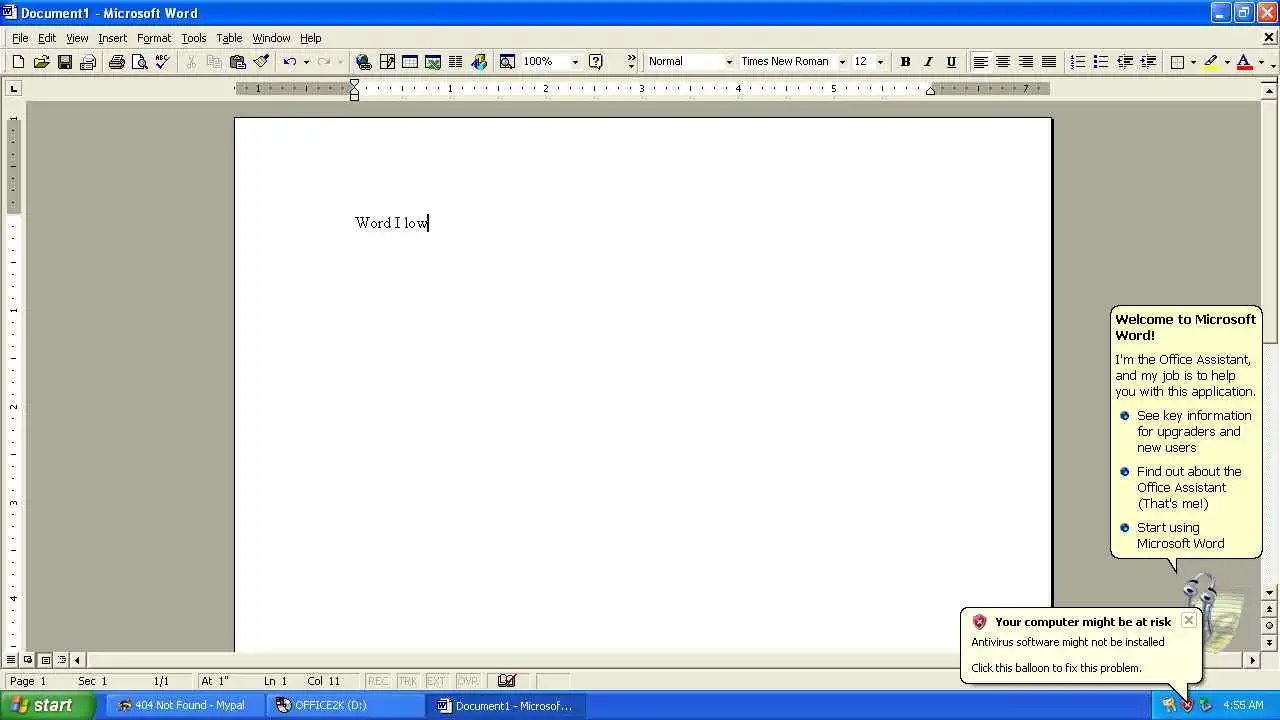
Task: Decrease the paragraph indent
Action: tap(1124, 62)
